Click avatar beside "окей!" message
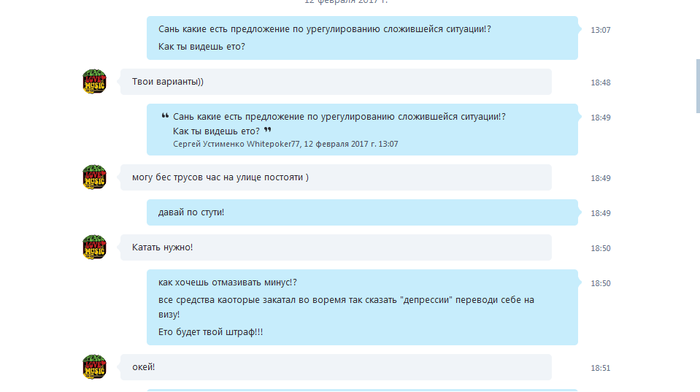 (x=94, y=367)
